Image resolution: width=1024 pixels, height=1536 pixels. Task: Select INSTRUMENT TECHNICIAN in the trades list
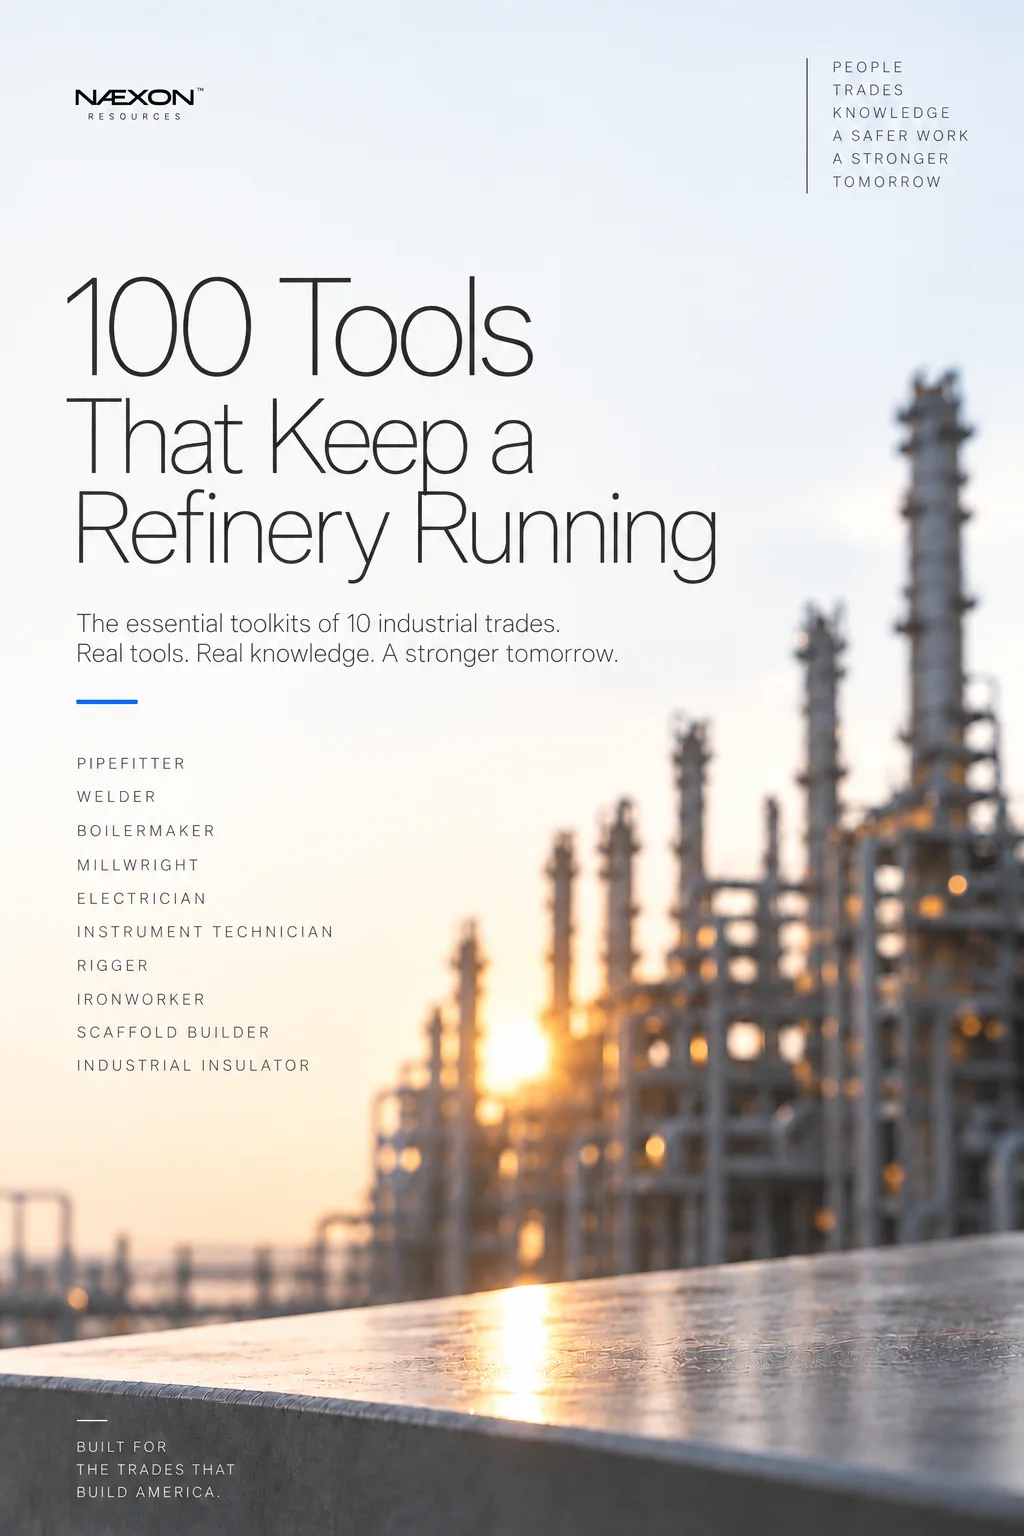(205, 932)
